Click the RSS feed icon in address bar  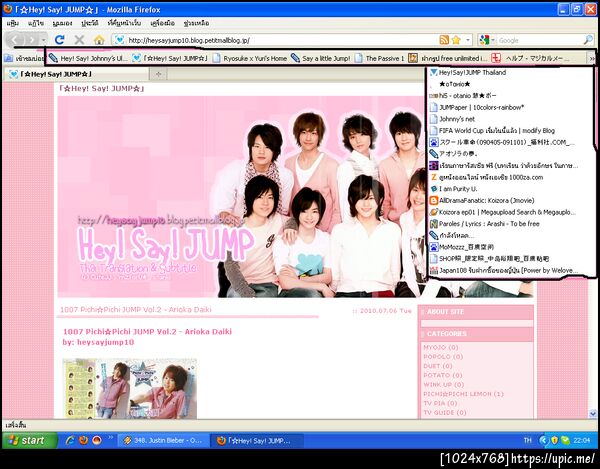click(444, 40)
